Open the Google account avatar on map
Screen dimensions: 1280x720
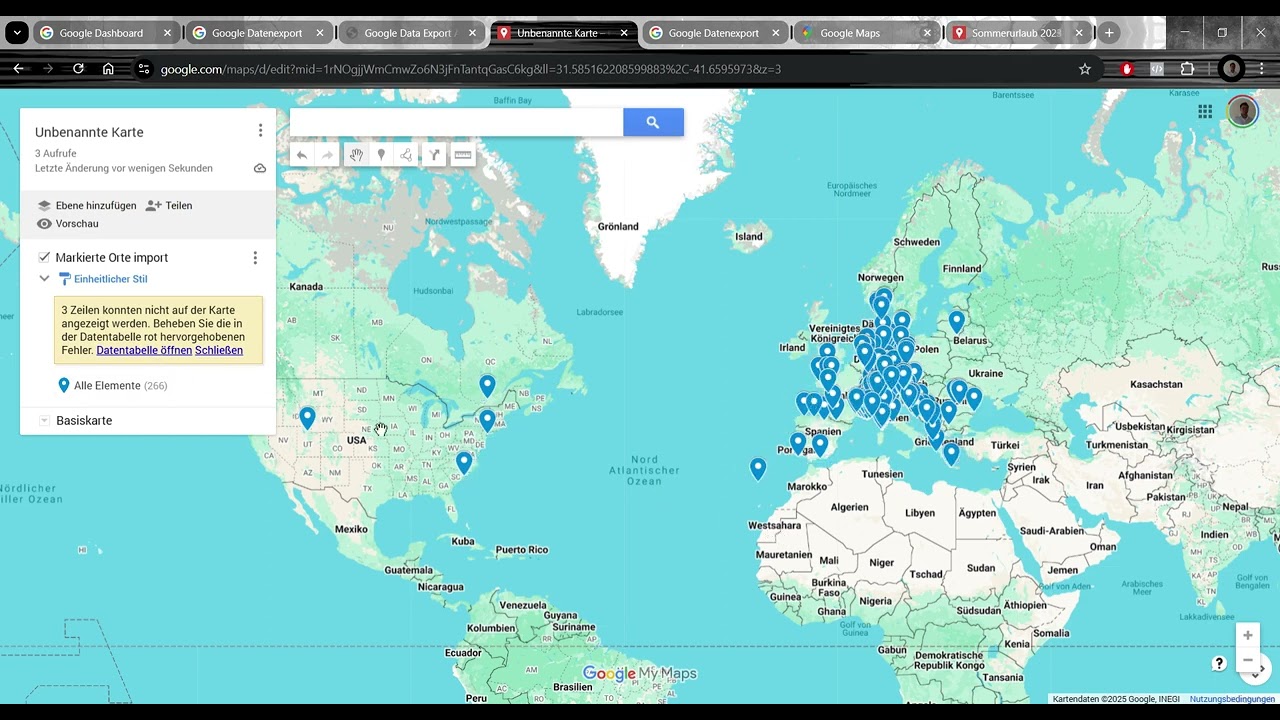pos(1242,112)
